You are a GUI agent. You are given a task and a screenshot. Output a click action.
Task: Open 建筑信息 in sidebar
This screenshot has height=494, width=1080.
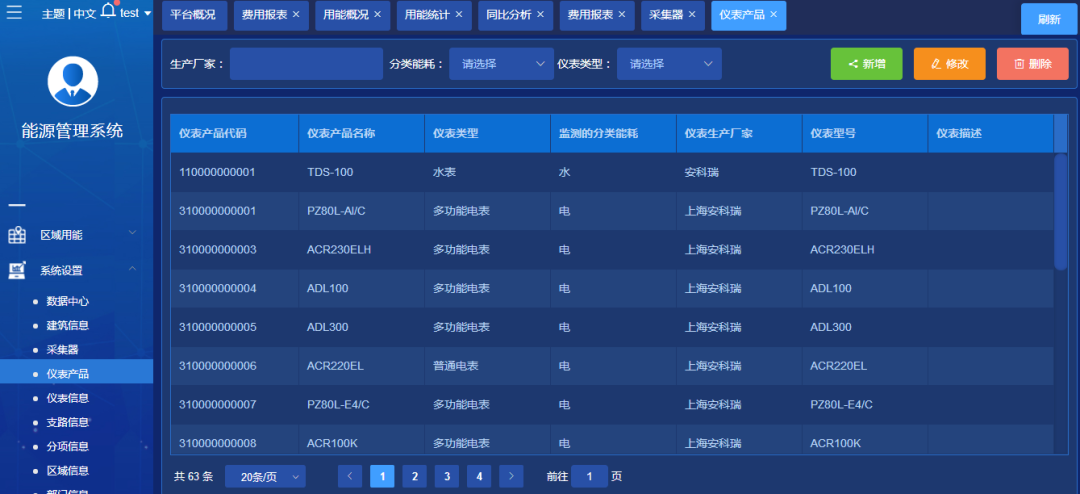pos(68,325)
